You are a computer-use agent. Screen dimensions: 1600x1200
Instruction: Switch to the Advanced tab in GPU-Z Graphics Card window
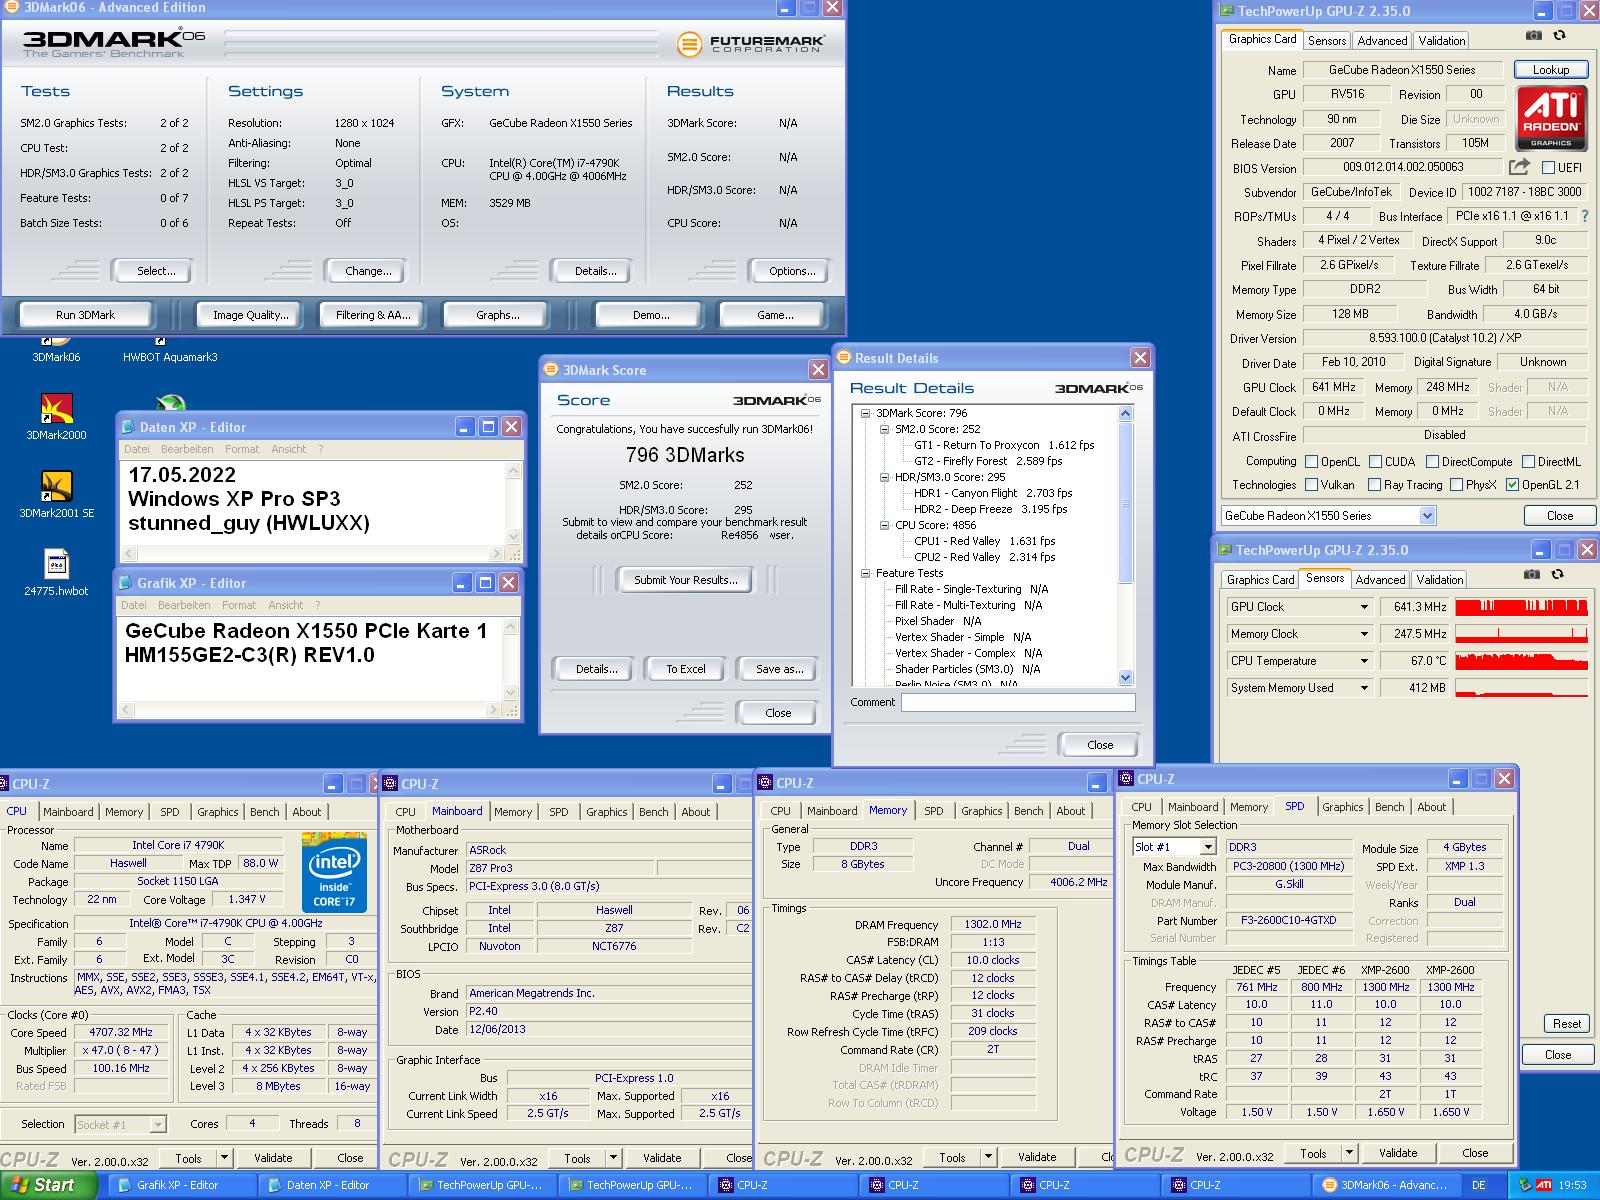(1382, 41)
